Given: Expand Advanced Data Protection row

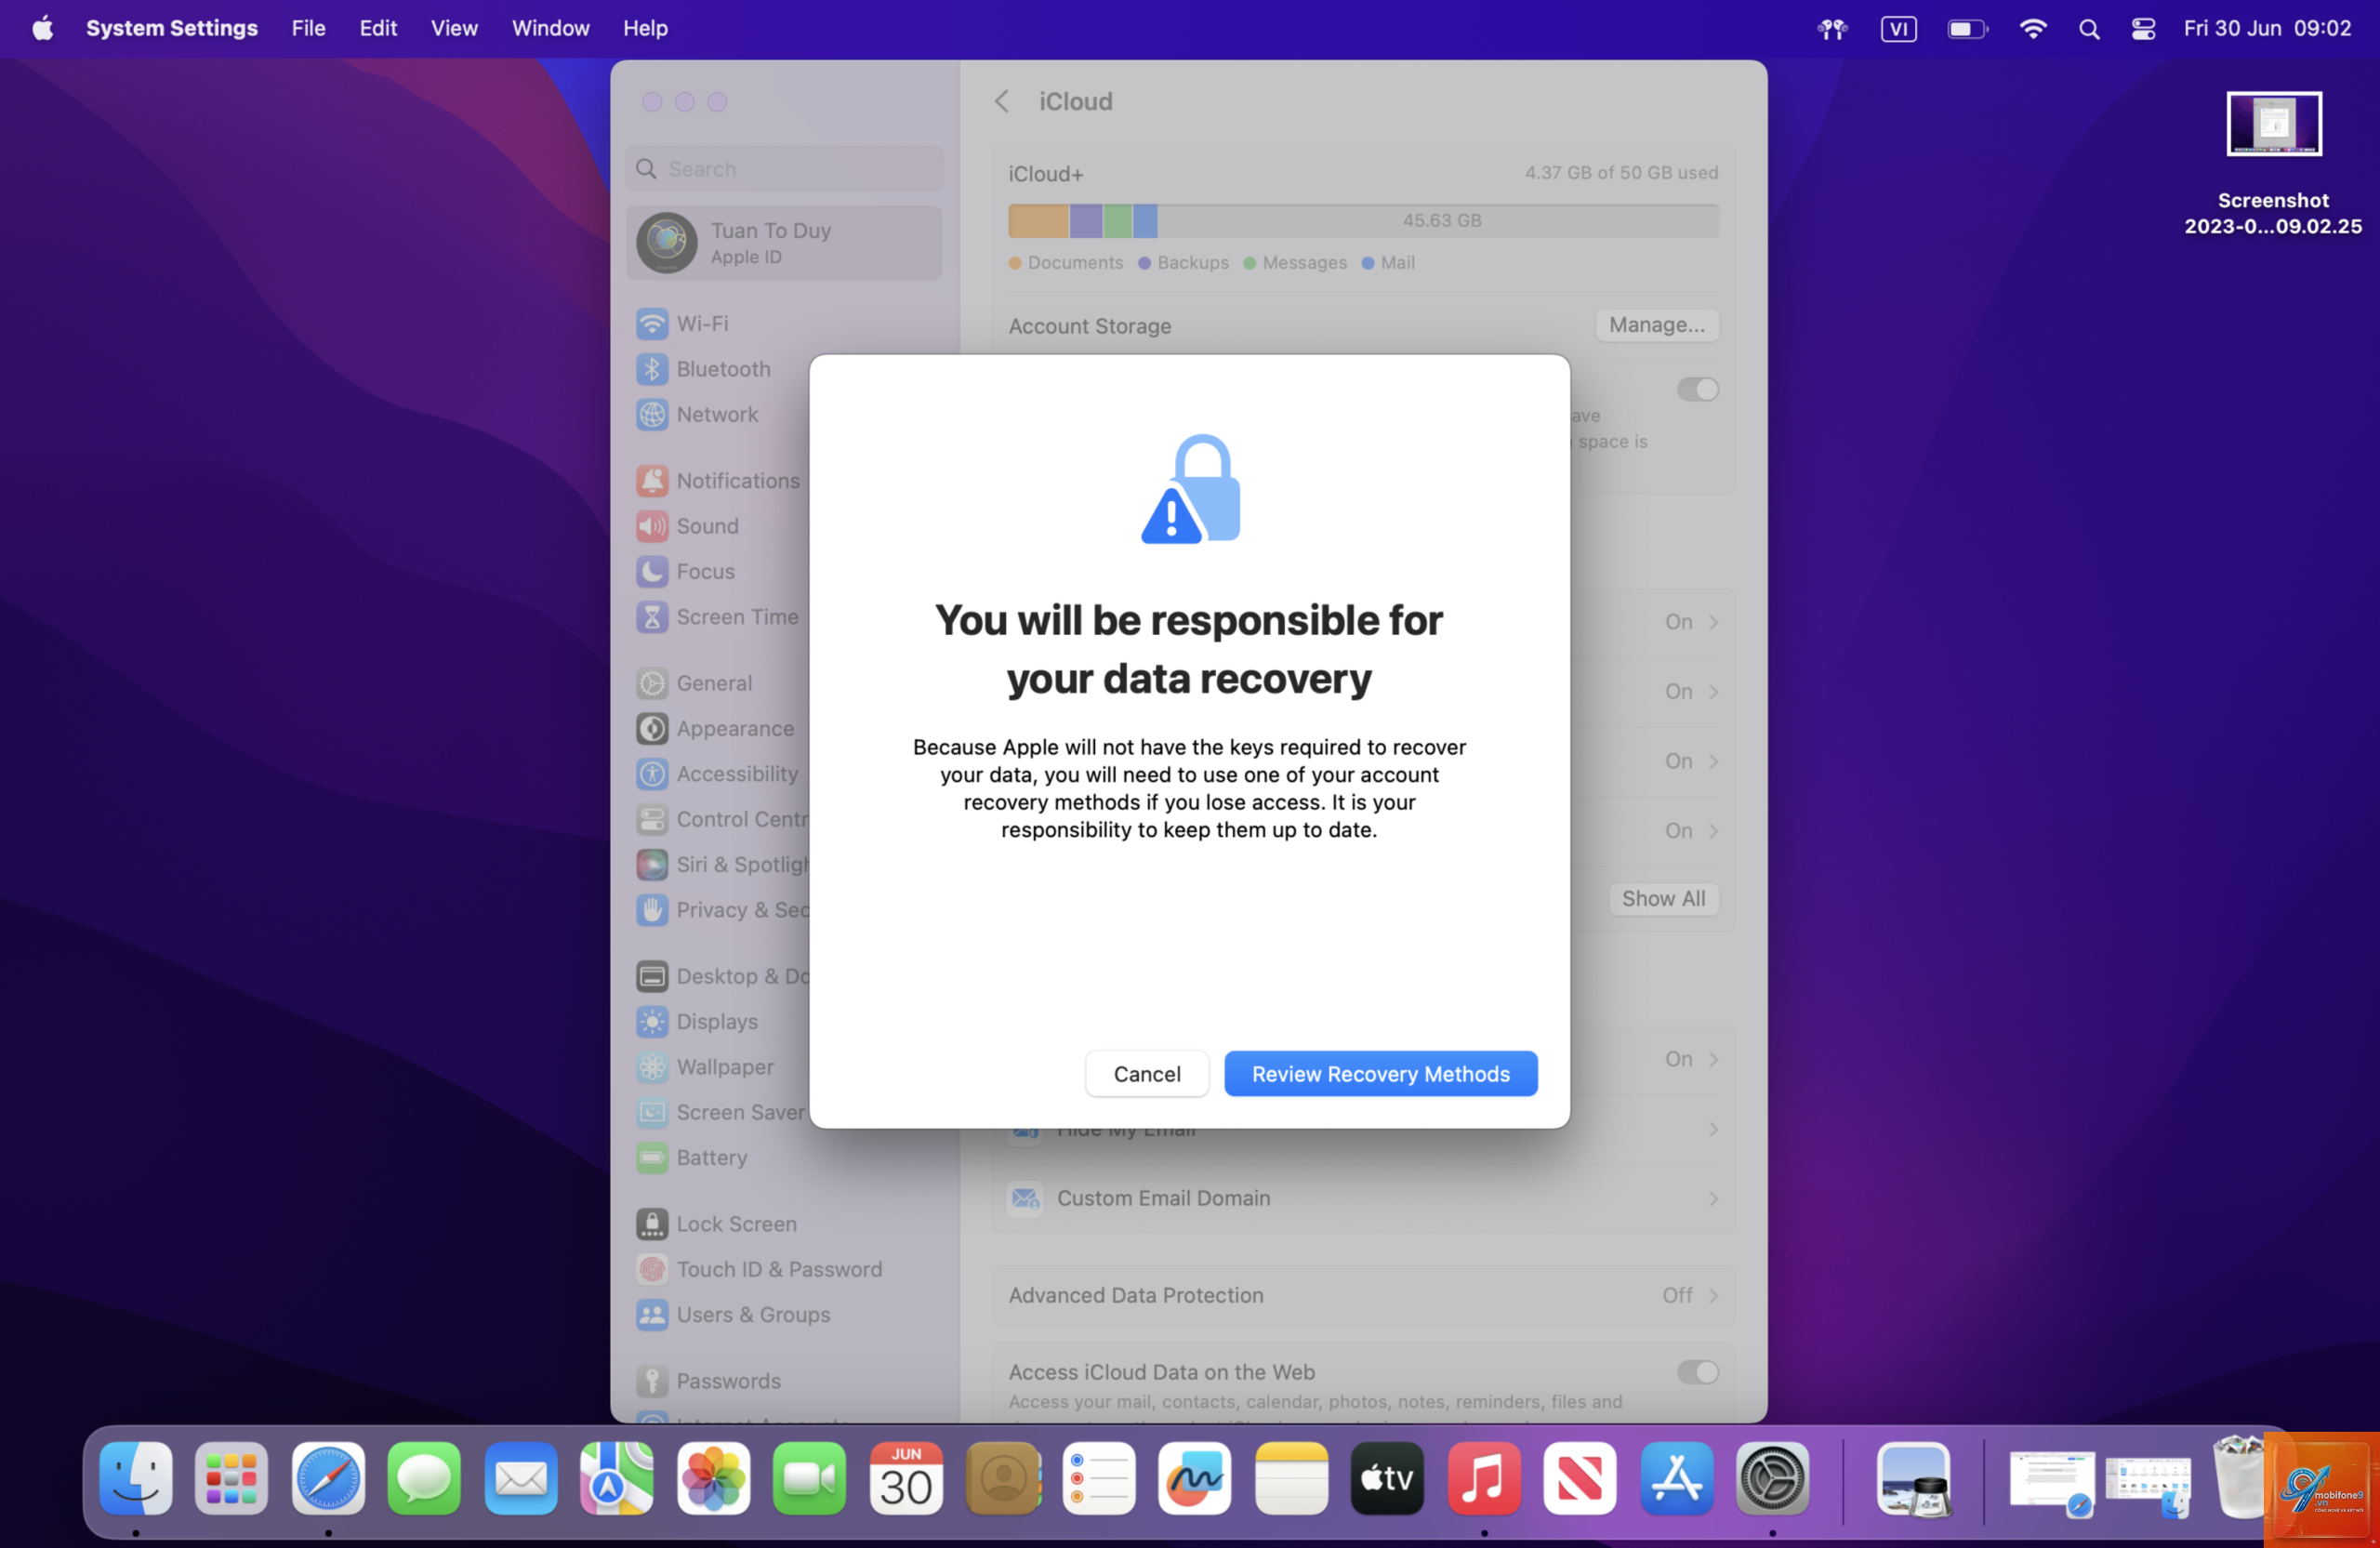Looking at the screenshot, I should pos(1363,1295).
